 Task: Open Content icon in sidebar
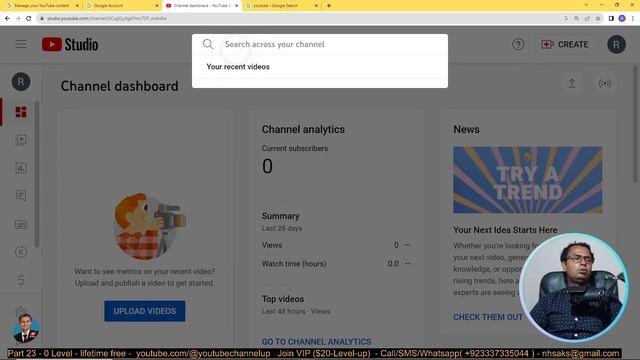[21, 140]
